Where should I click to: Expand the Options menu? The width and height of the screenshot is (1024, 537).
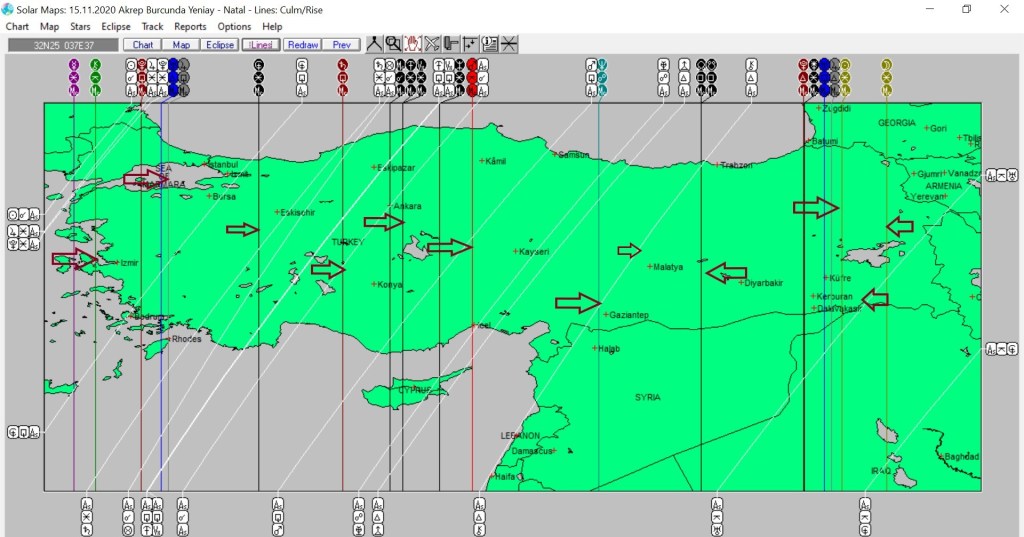234,27
